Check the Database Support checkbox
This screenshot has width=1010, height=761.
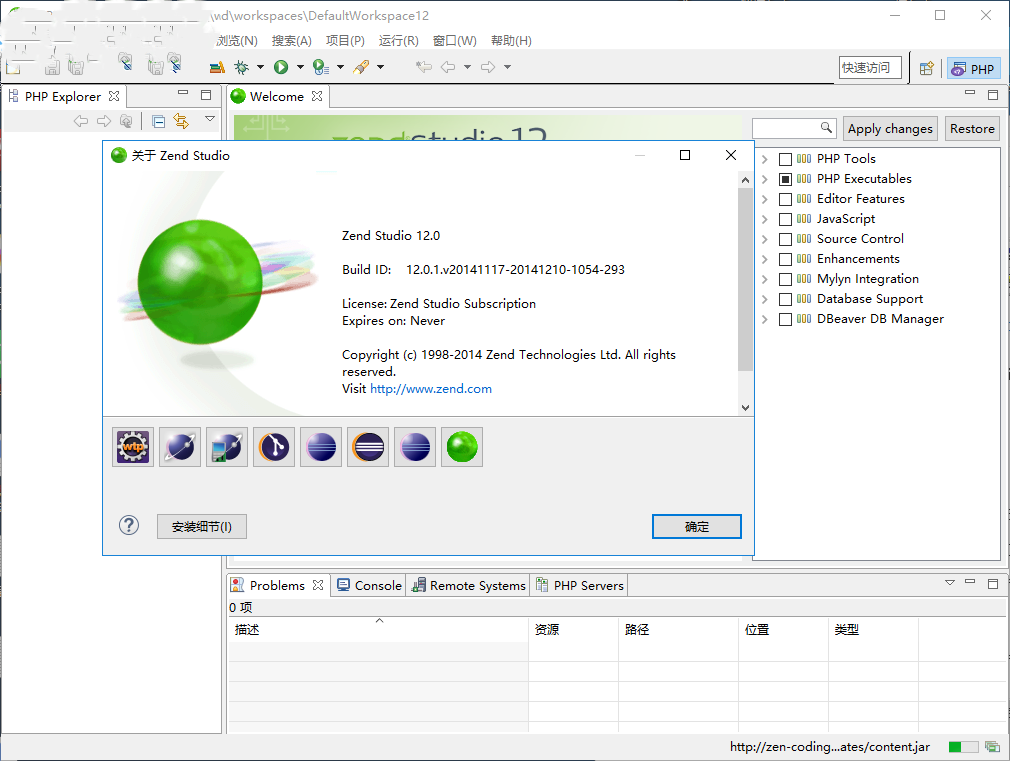(x=785, y=299)
